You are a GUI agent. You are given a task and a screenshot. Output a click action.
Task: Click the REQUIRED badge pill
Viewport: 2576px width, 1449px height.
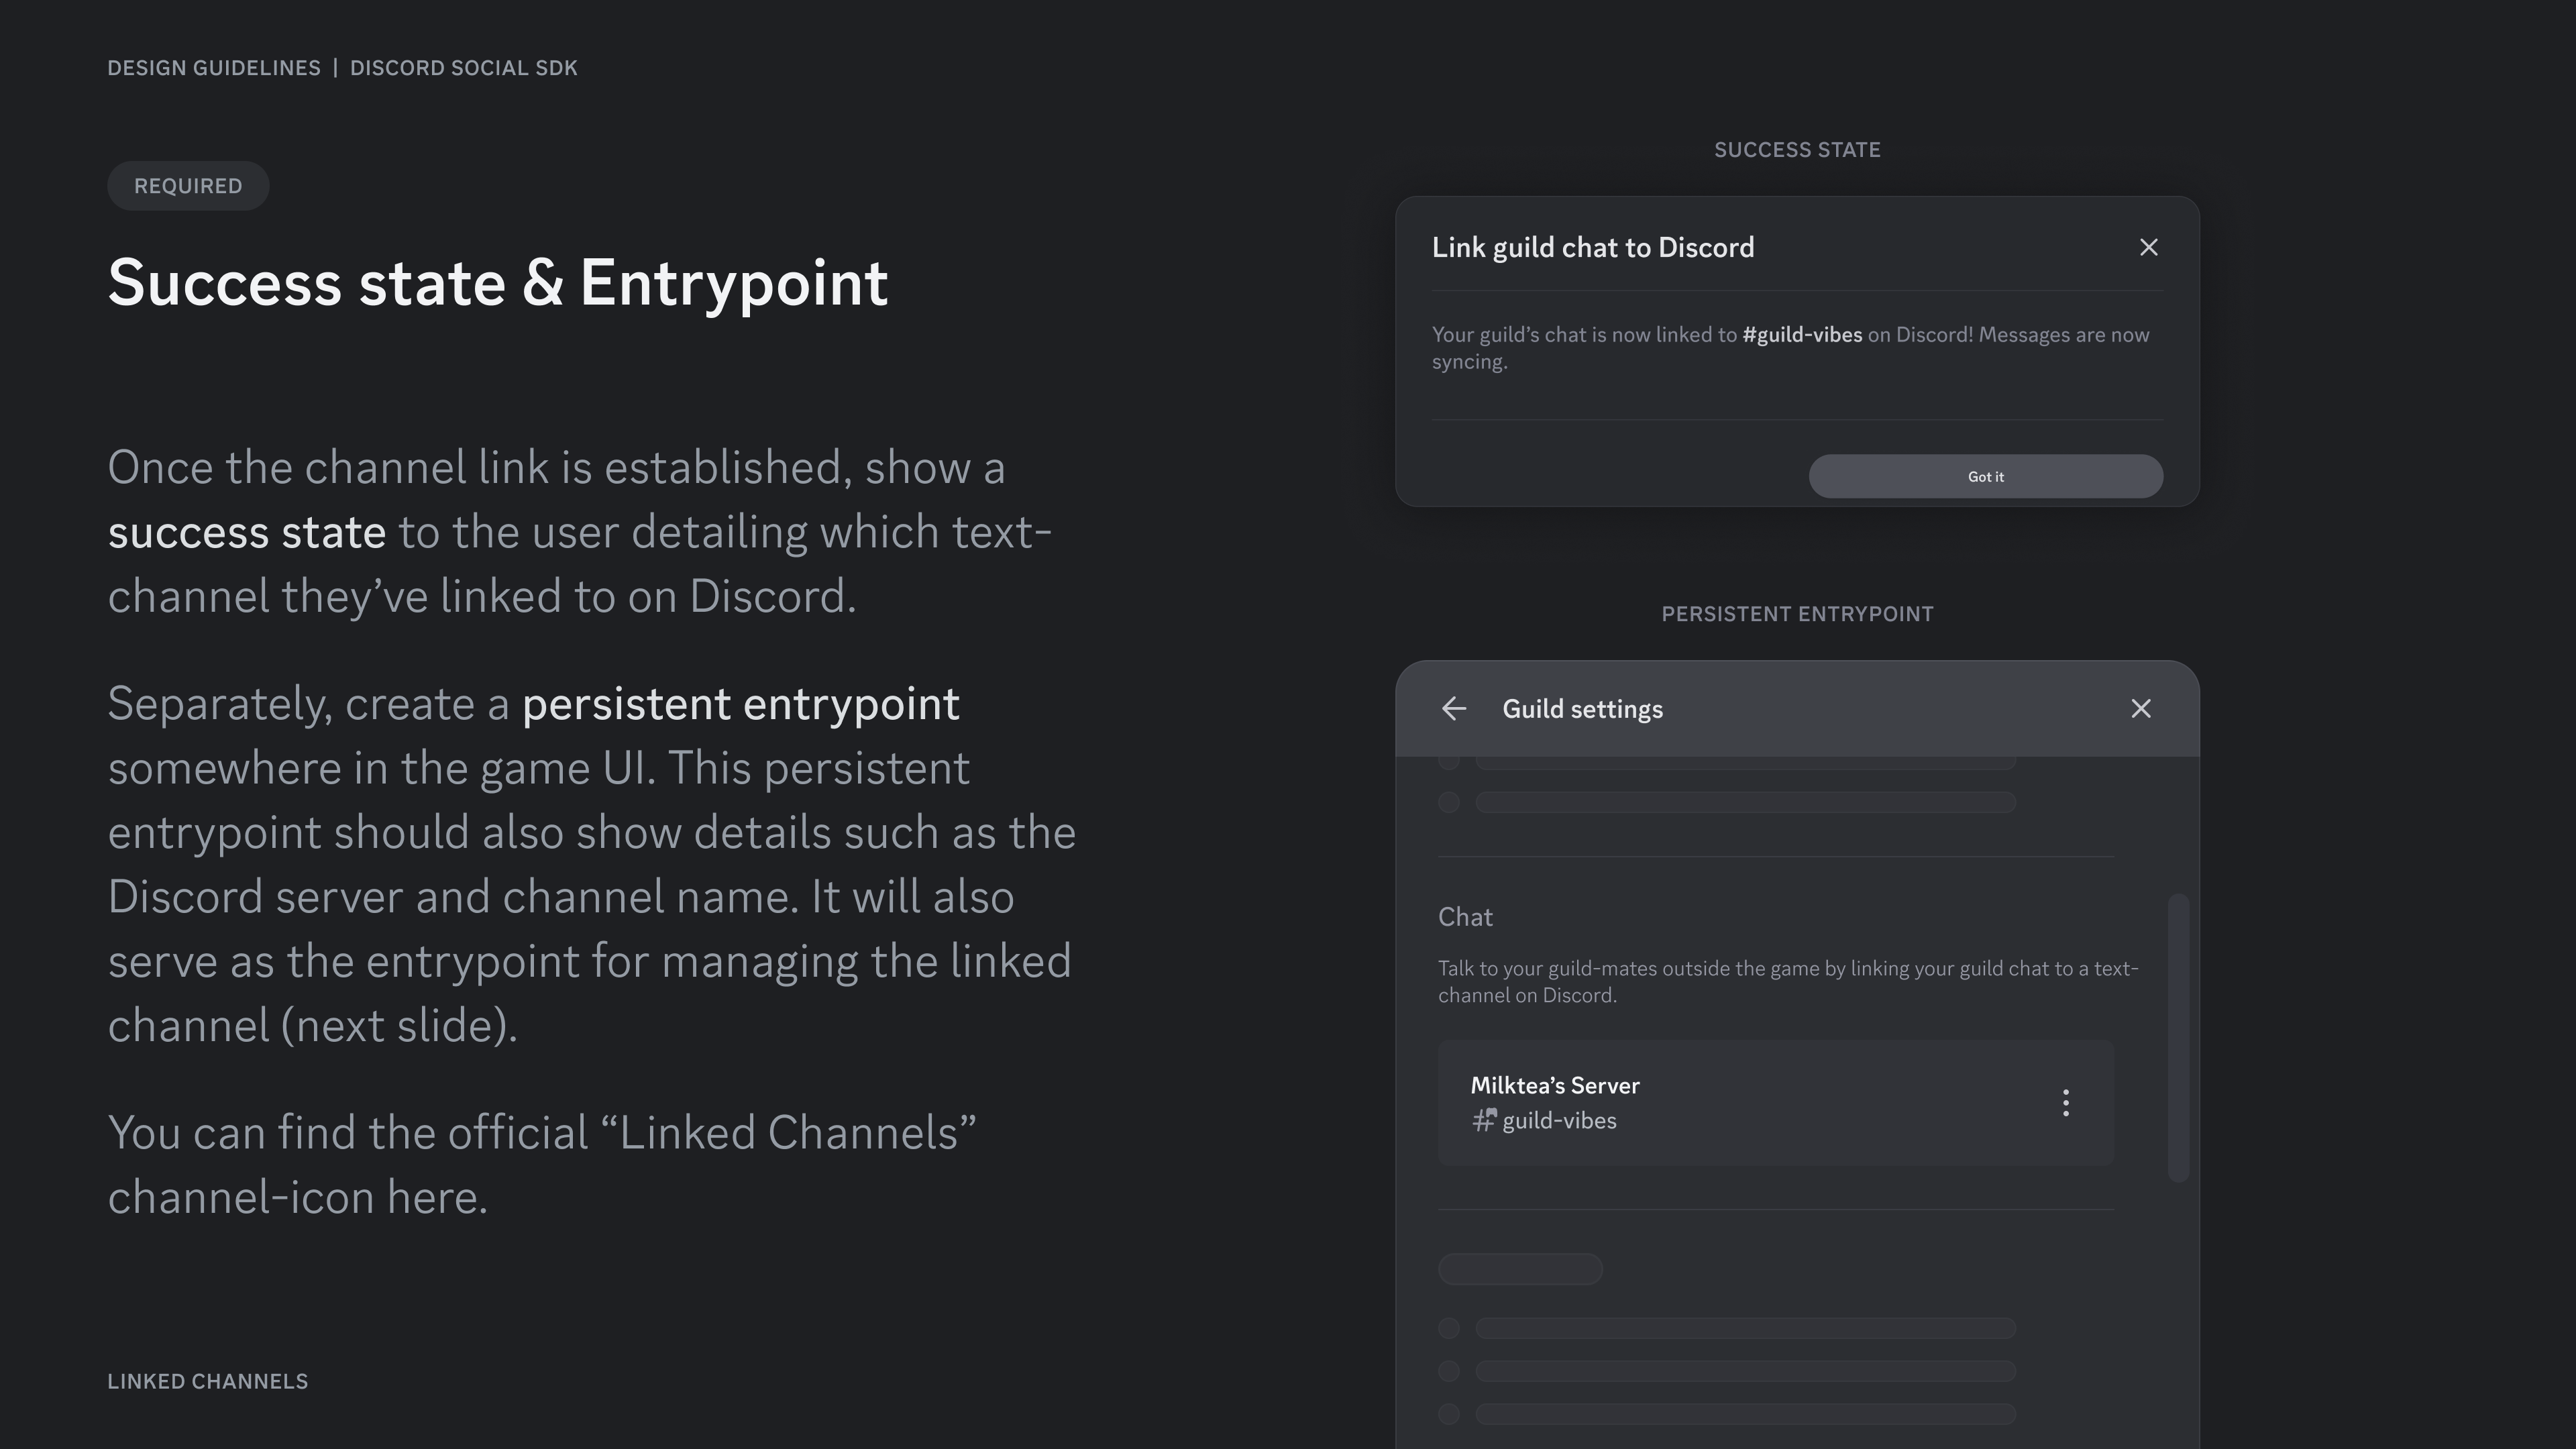coord(187,185)
